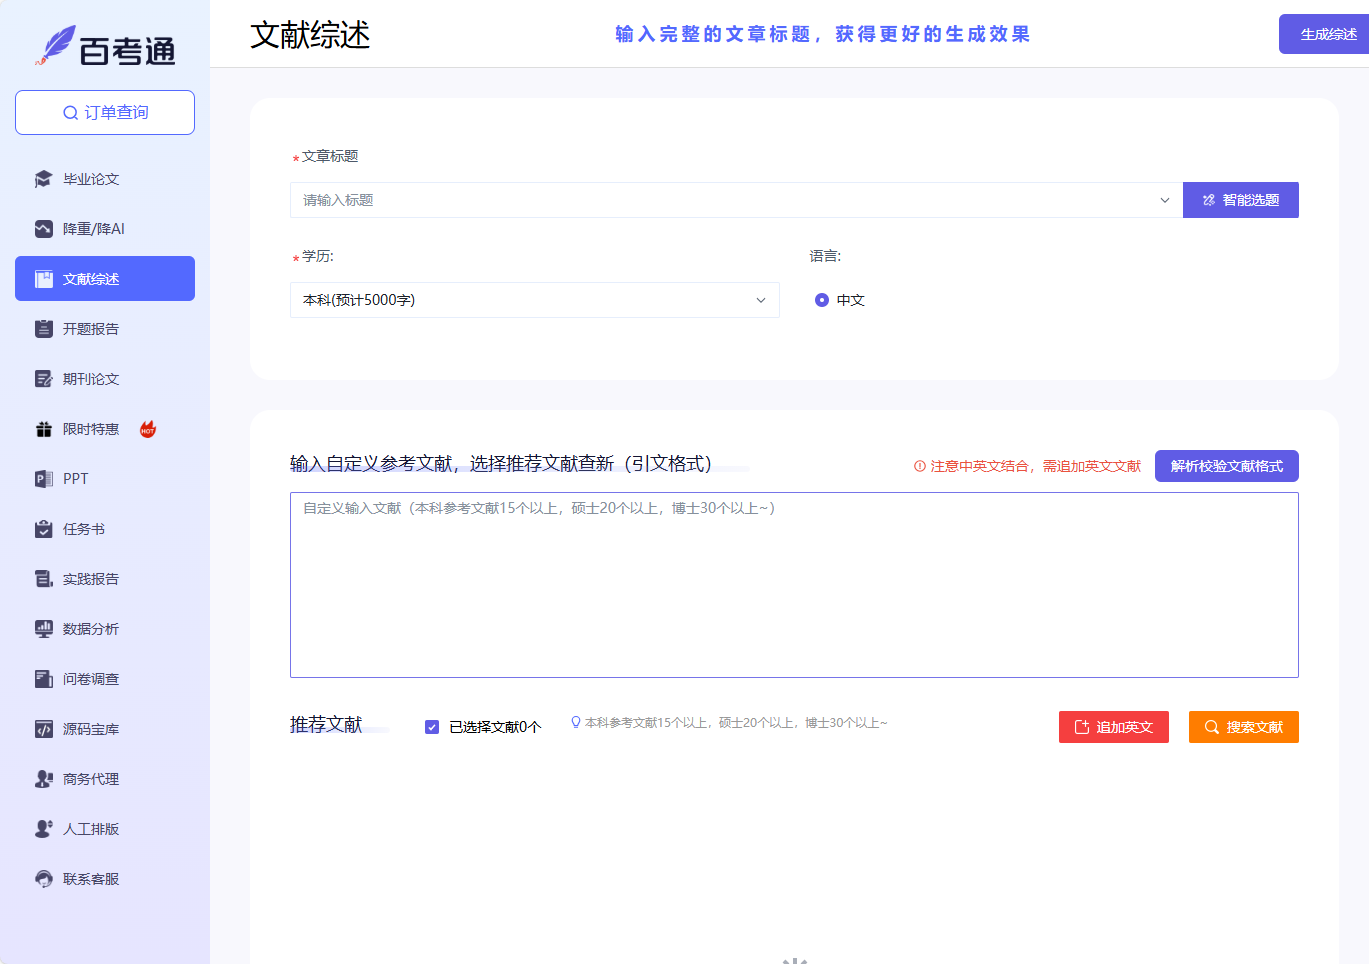Click the 百考通 feather logo
Screen dimensions: 1369x964
coord(56,46)
